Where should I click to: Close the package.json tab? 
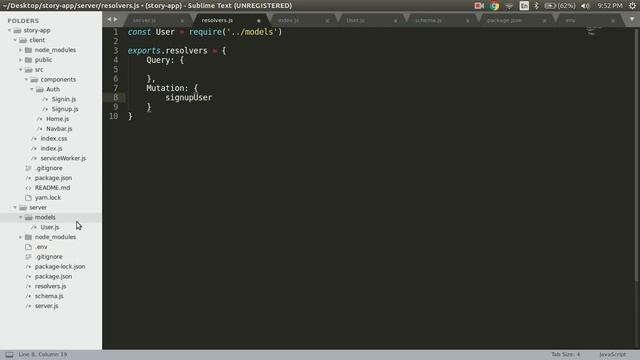[x=544, y=20]
